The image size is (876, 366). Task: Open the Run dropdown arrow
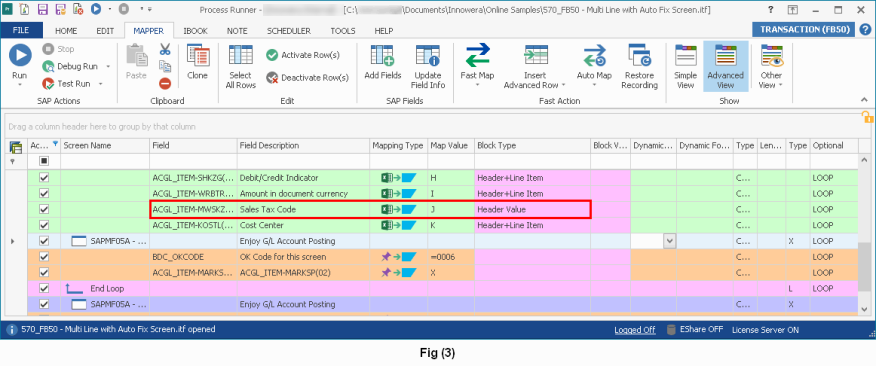tap(20, 85)
